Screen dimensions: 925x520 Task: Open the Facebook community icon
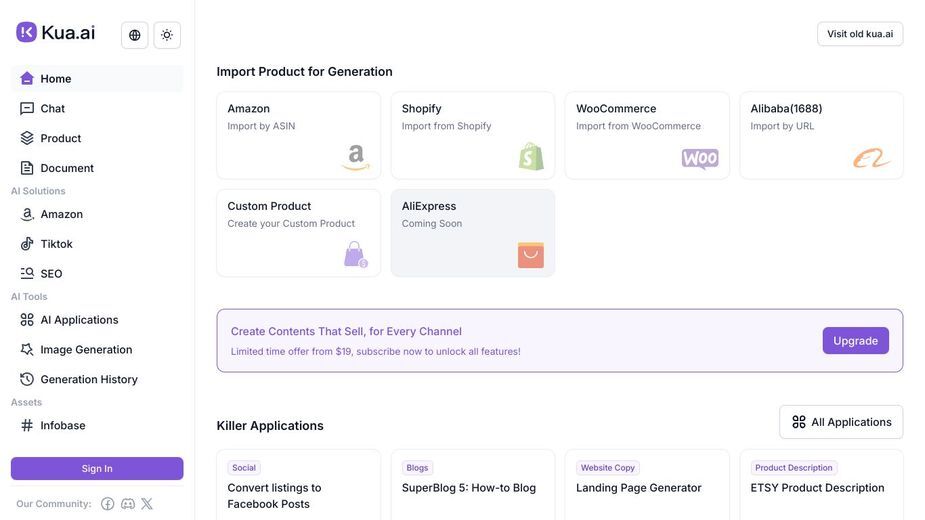click(107, 503)
